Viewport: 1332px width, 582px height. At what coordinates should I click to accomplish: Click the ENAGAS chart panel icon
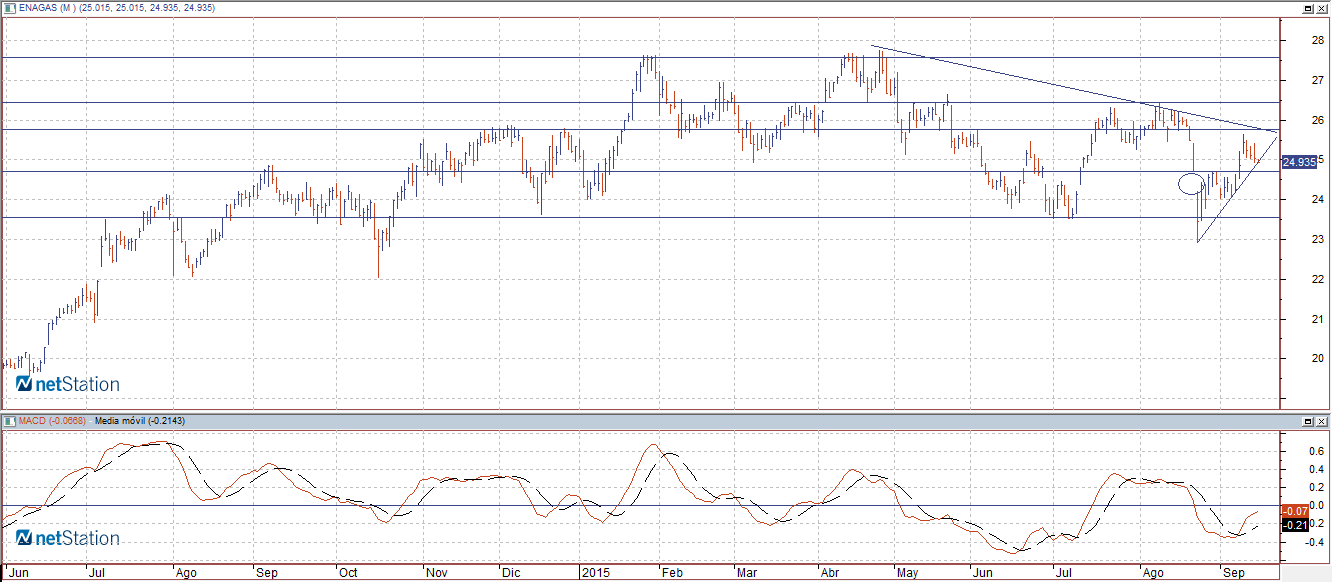tap(9, 7)
